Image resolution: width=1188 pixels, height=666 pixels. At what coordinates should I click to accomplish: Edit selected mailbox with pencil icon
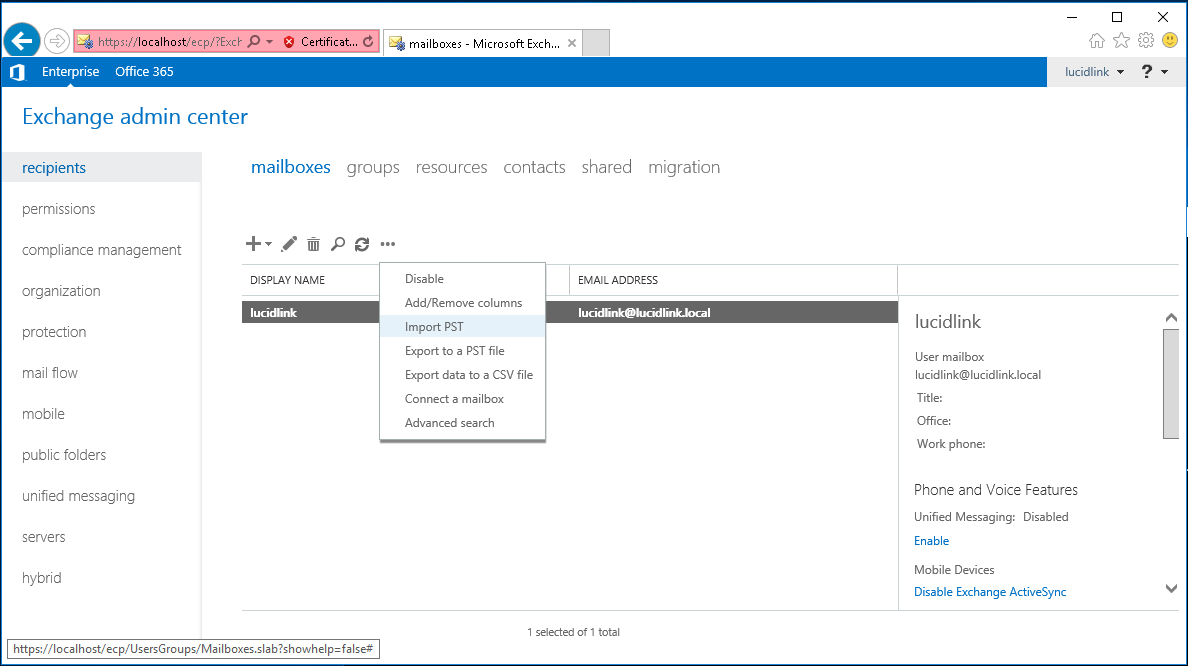coord(289,244)
